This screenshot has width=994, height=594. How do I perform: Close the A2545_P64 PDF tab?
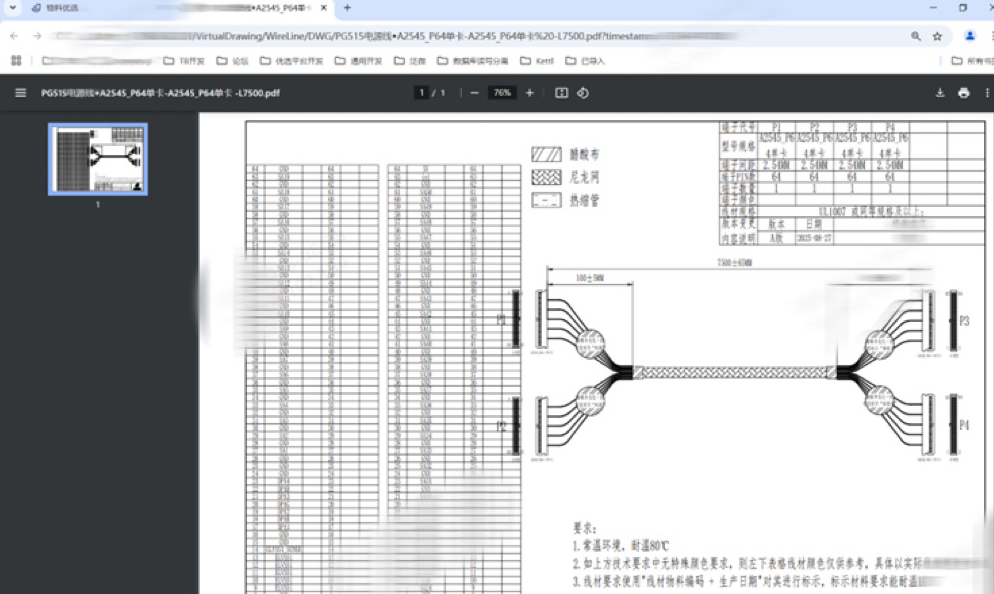click(x=324, y=8)
